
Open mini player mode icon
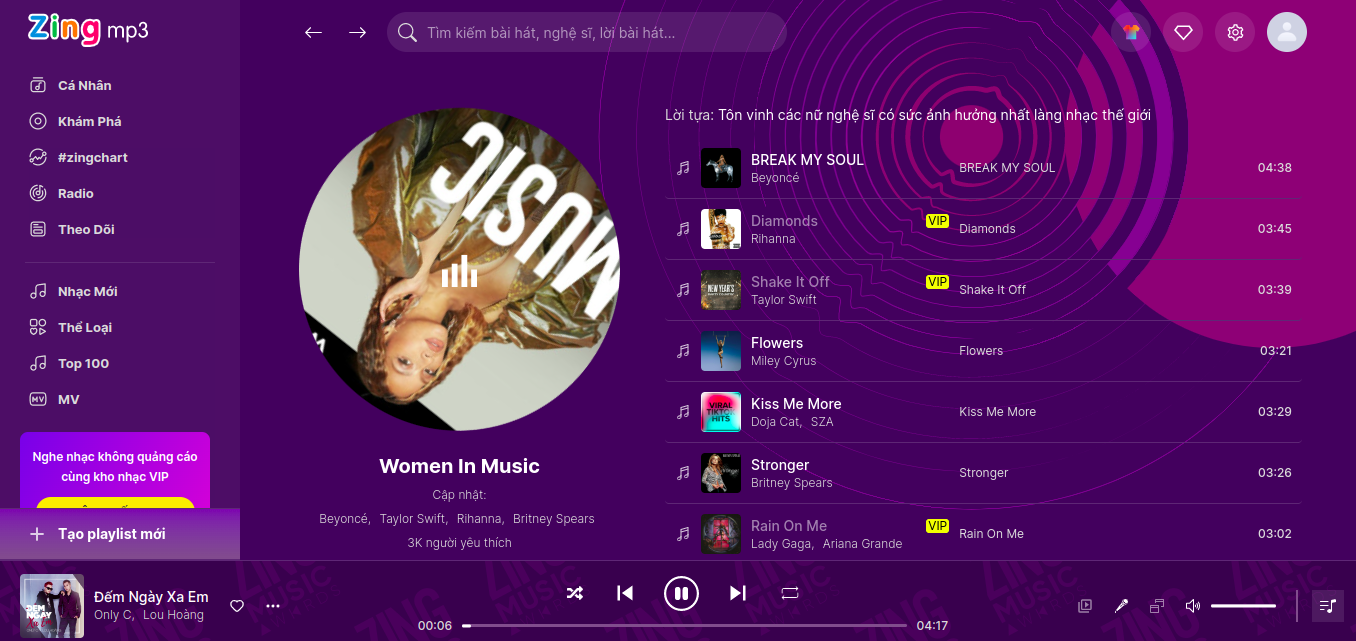coord(1157,606)
